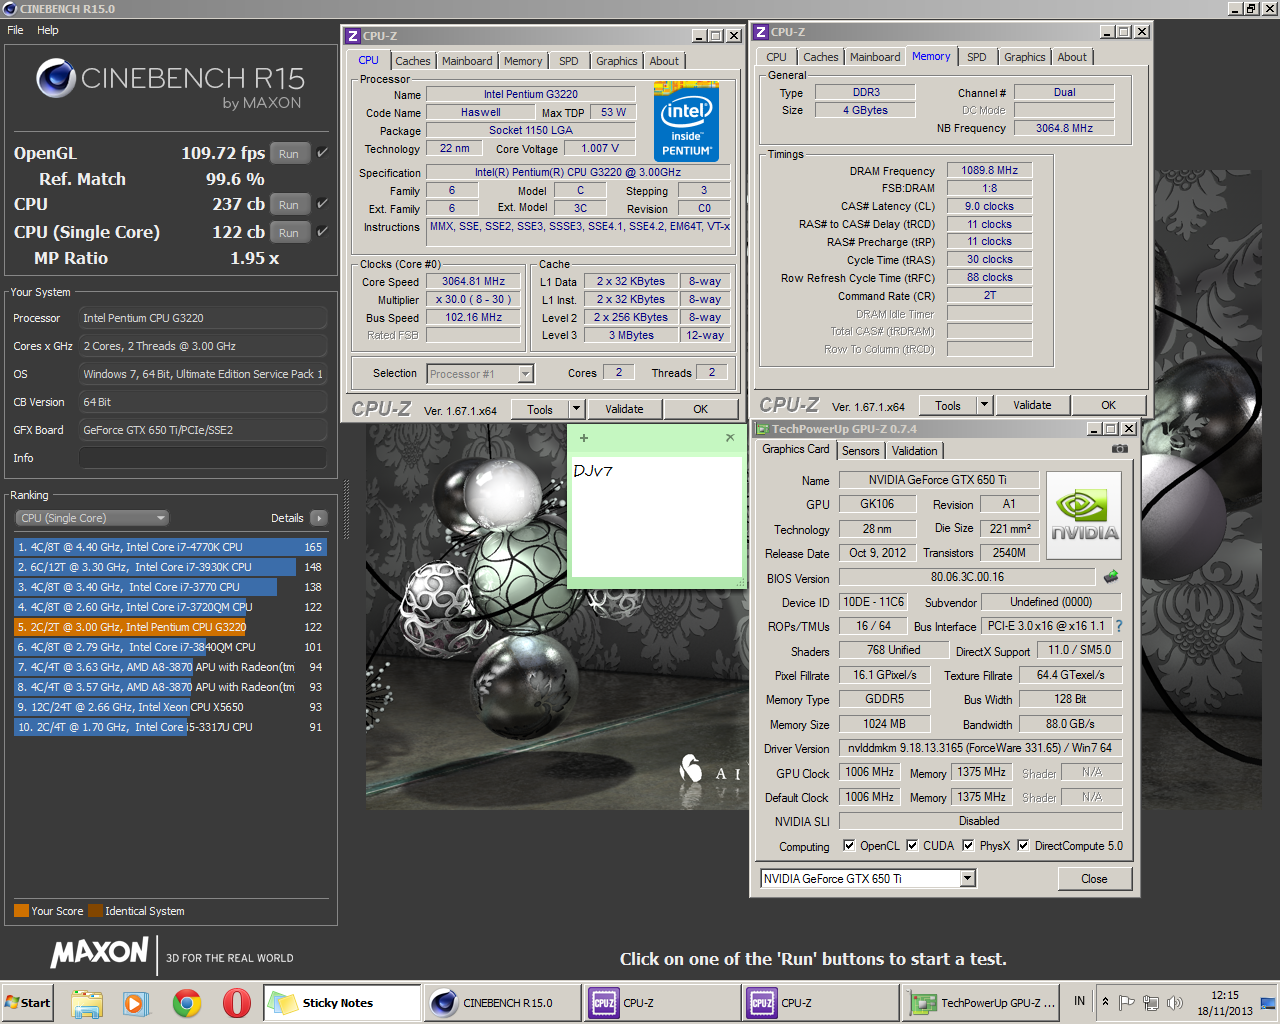Delete the sticky note with X icon

pos(730,438)
